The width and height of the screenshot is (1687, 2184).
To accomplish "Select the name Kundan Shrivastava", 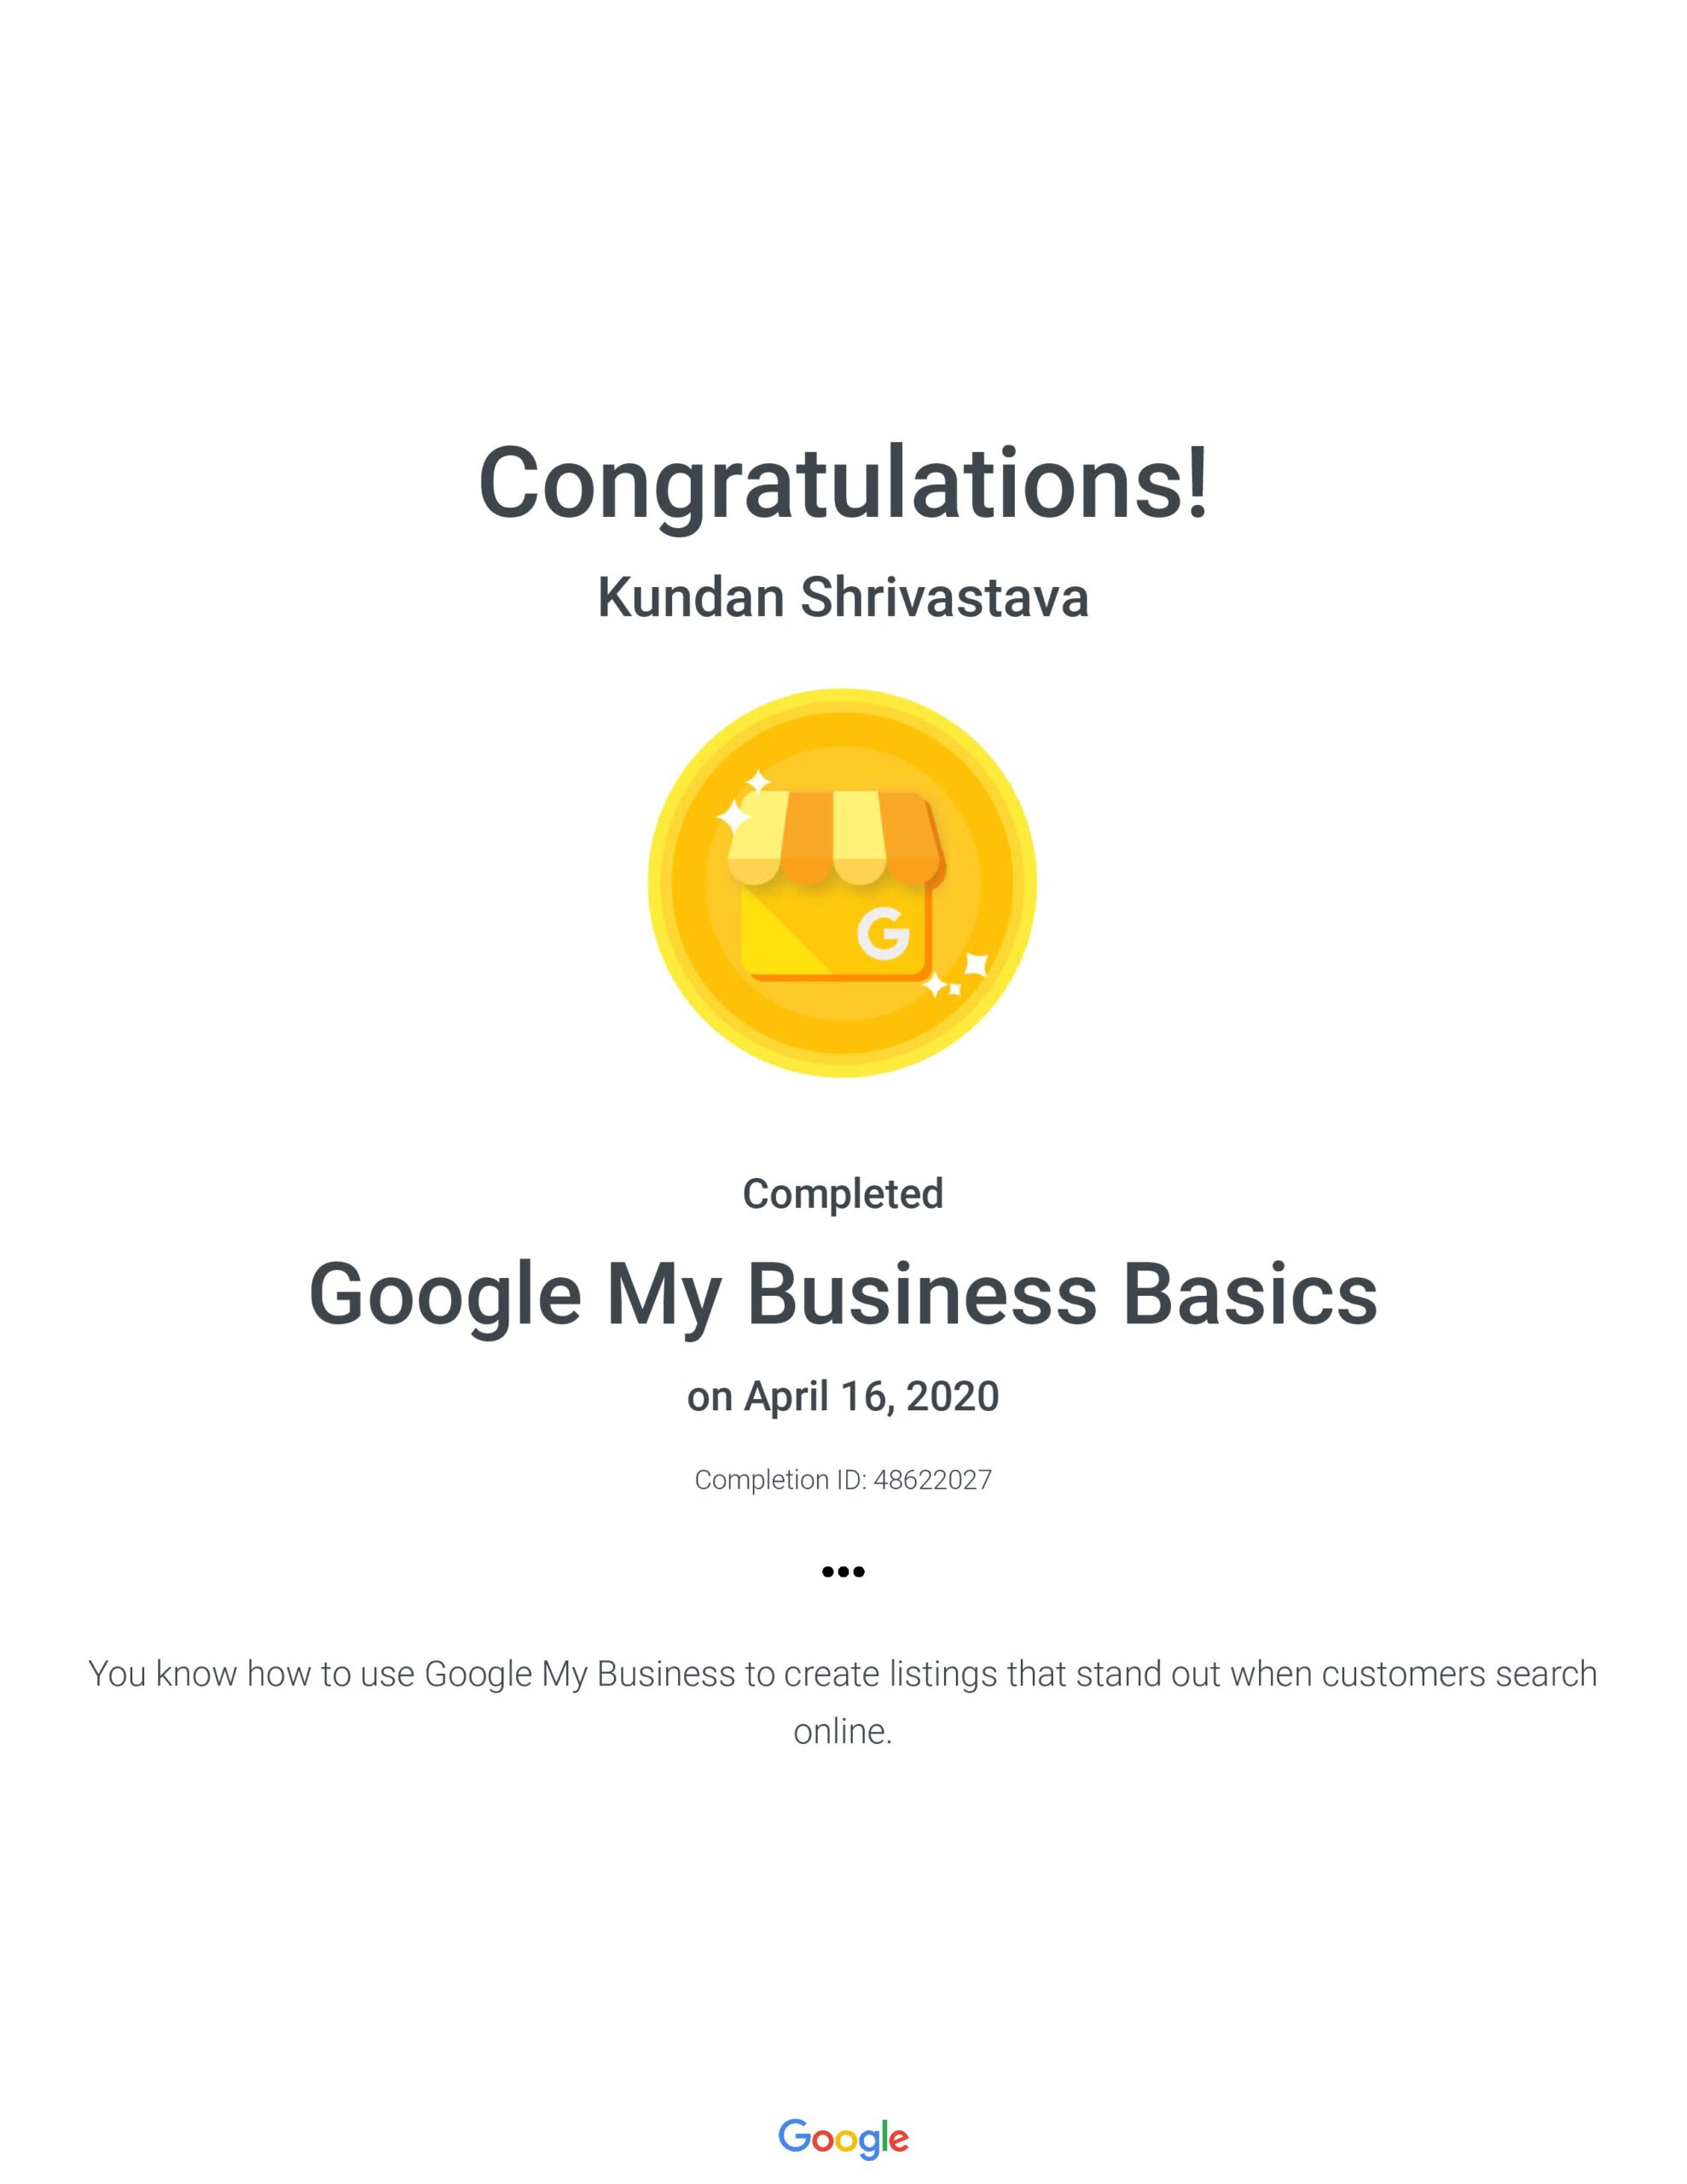I will pos(843,598).
